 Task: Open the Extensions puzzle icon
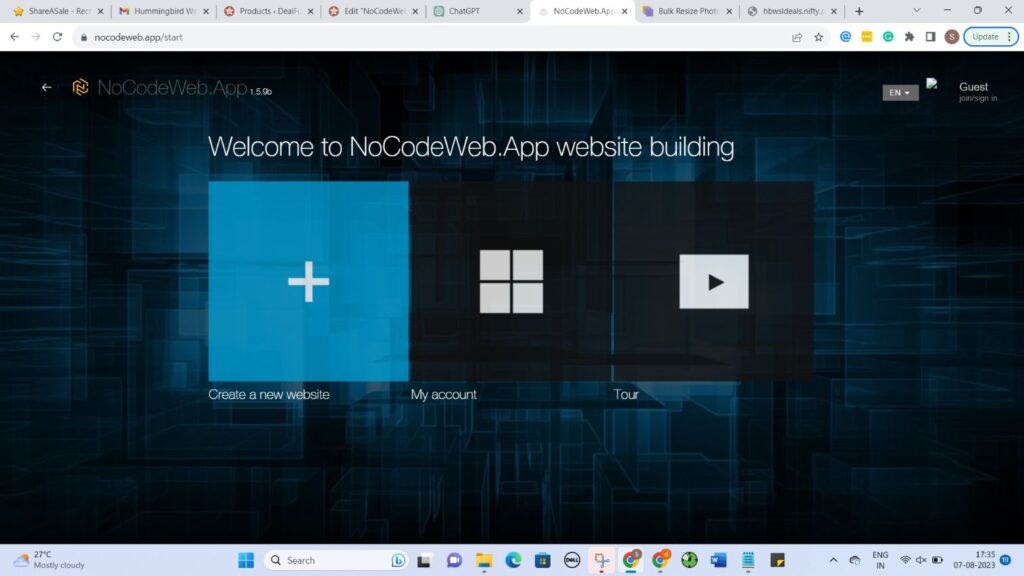[x=909, y=37]
